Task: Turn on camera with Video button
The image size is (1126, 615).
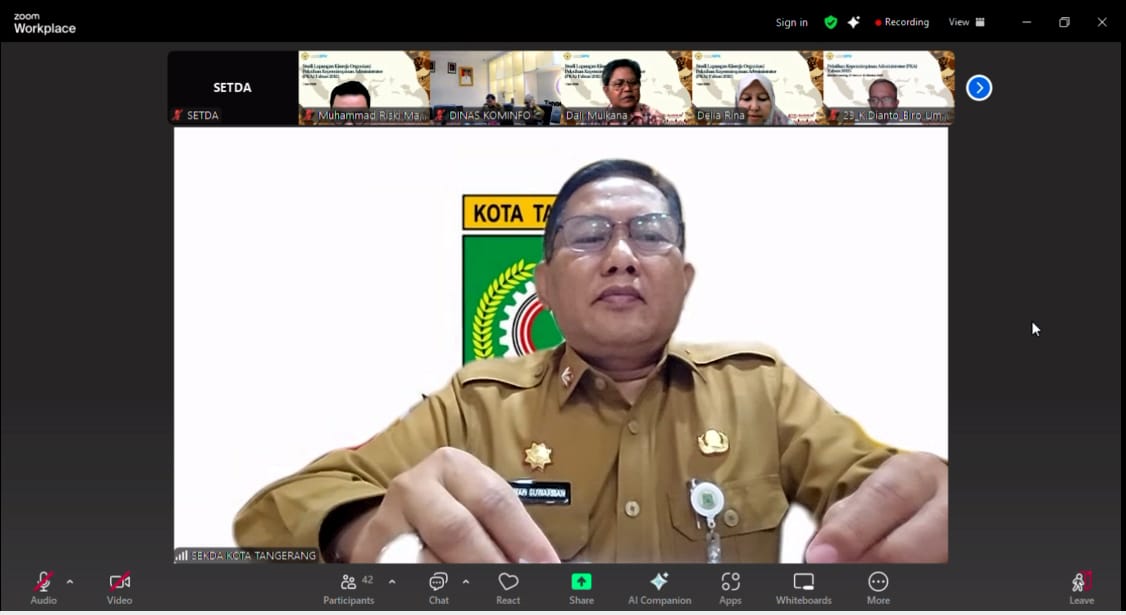Action: [119, 588]
